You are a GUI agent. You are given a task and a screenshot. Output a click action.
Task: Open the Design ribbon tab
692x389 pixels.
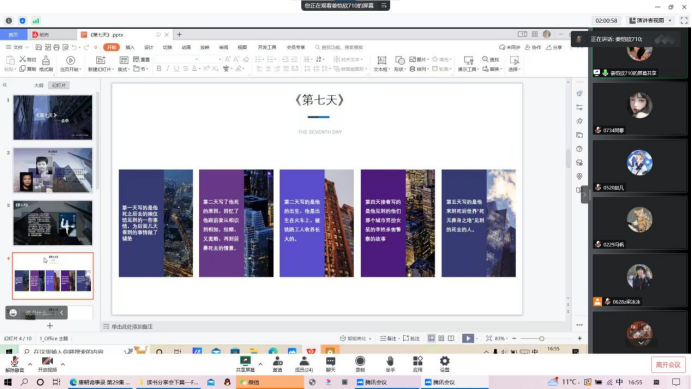point(149,47)
